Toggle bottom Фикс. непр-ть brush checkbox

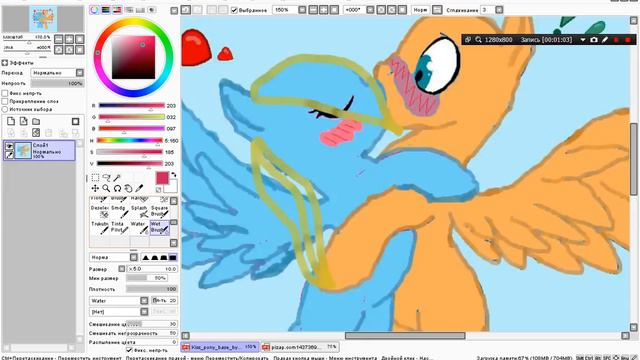point(129,350)
